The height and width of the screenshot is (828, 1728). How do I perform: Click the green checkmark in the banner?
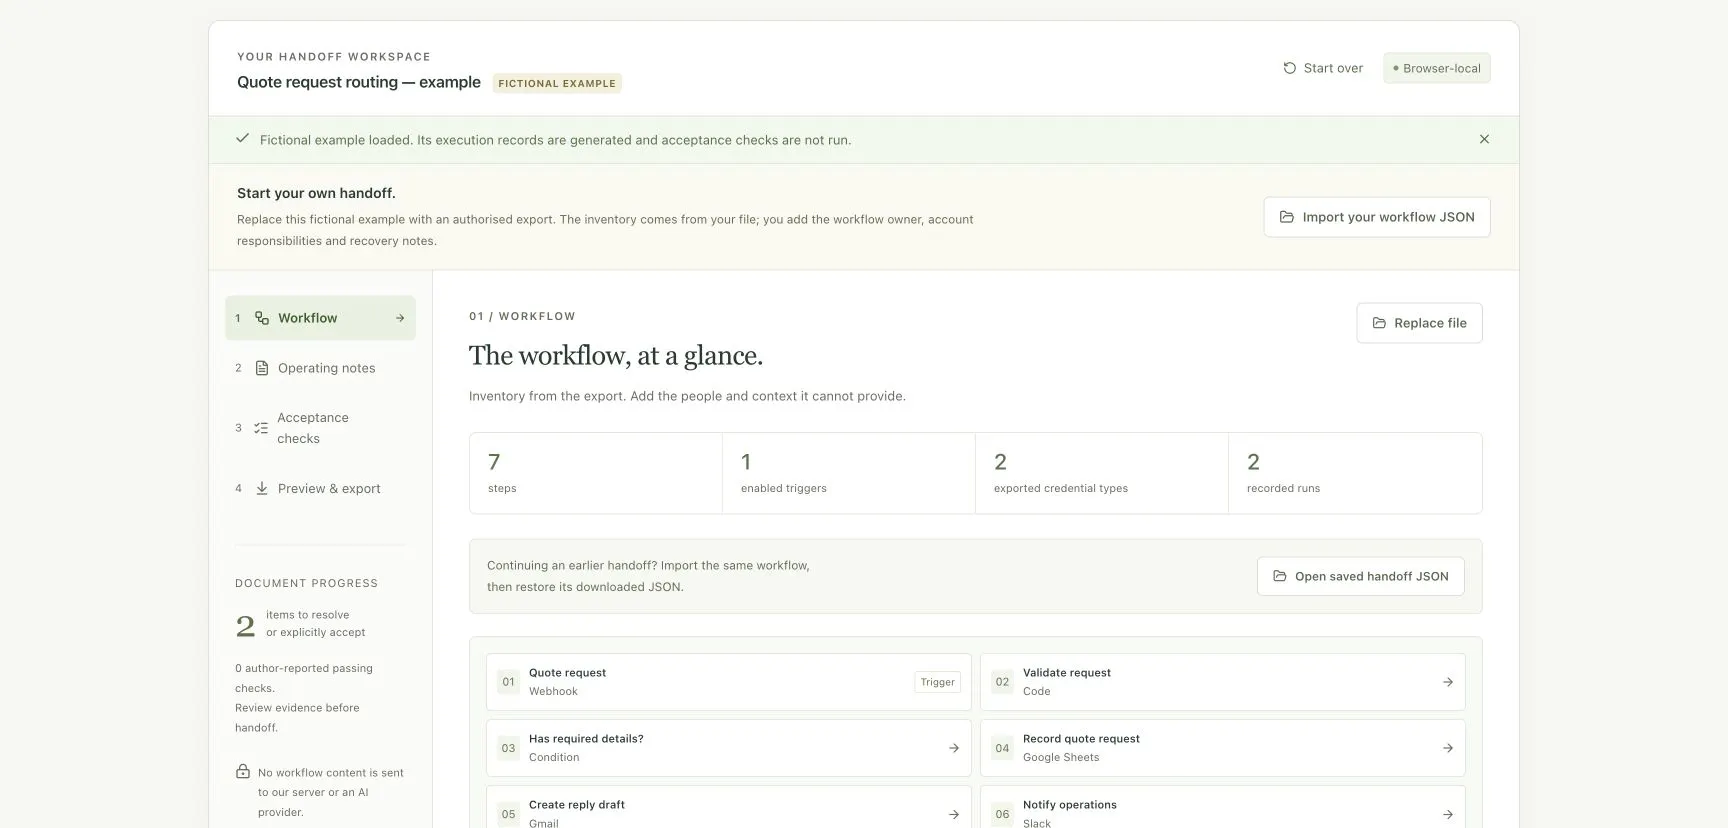point(242,138)
